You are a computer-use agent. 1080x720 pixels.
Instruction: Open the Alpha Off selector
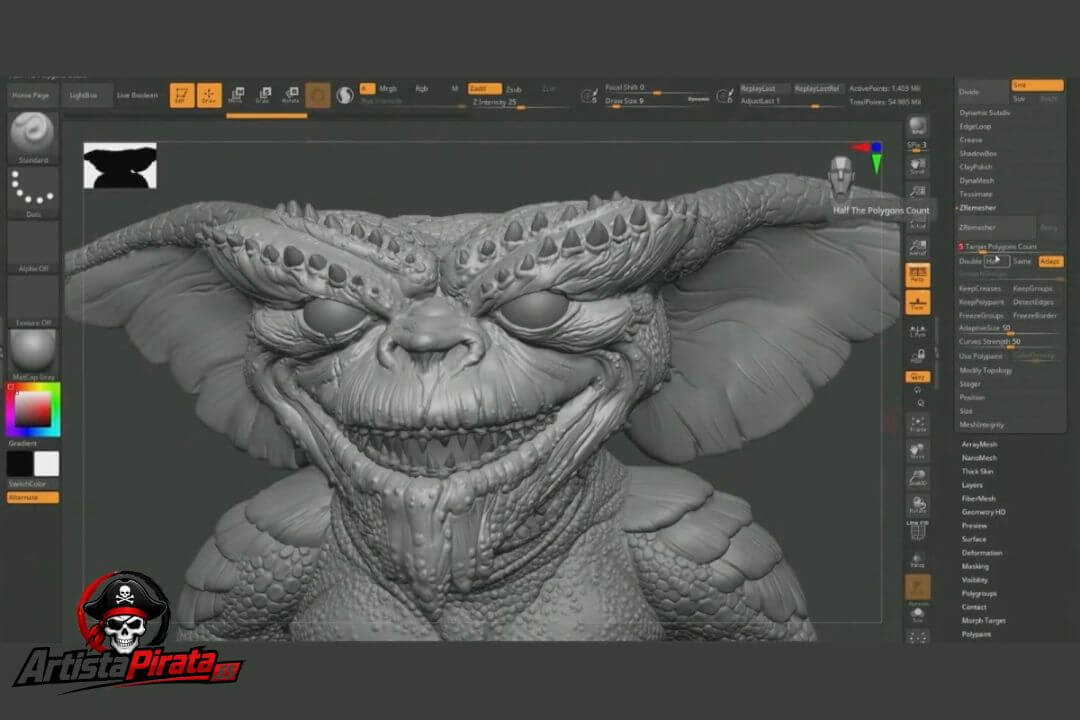point(32,247)
